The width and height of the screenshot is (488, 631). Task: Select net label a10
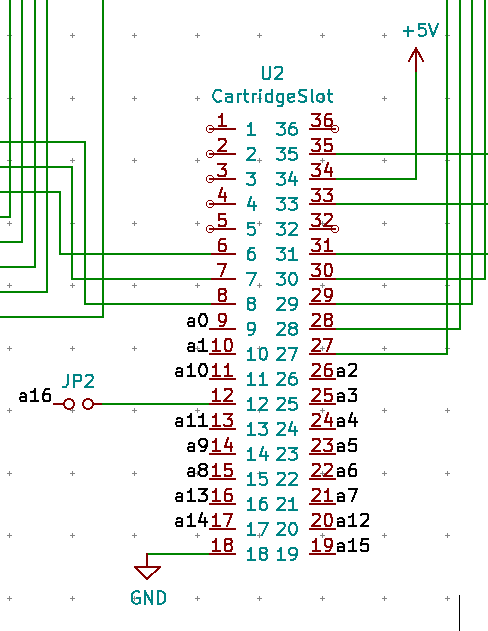point(191,371)
